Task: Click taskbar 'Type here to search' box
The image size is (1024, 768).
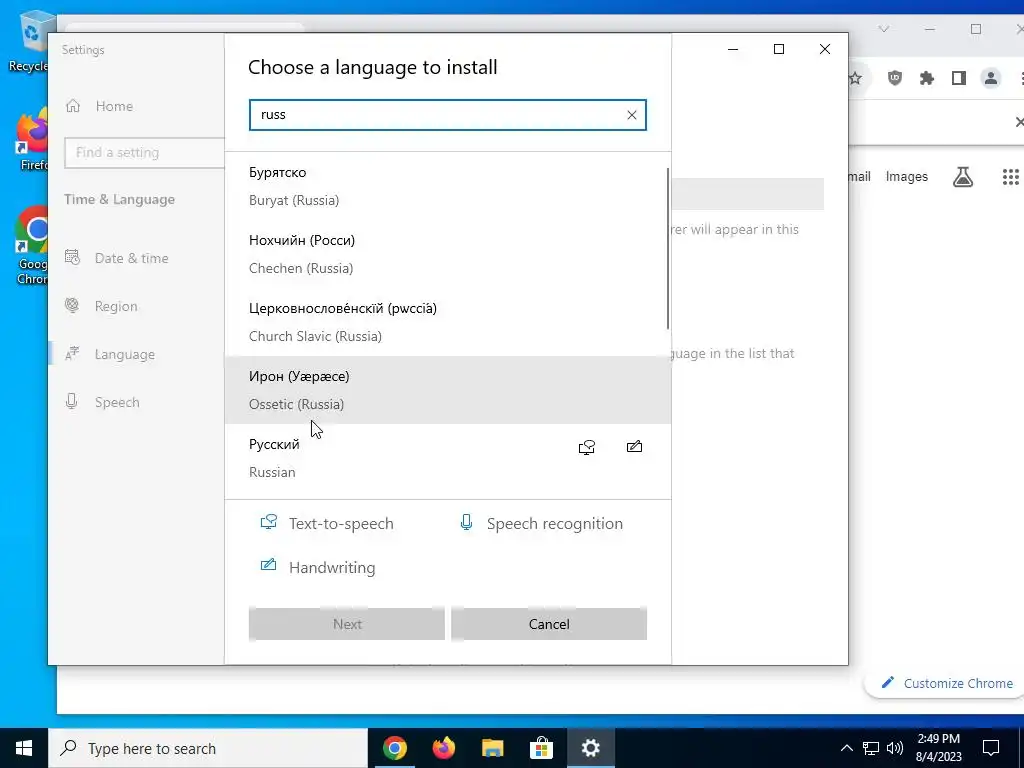Action: 208,748
